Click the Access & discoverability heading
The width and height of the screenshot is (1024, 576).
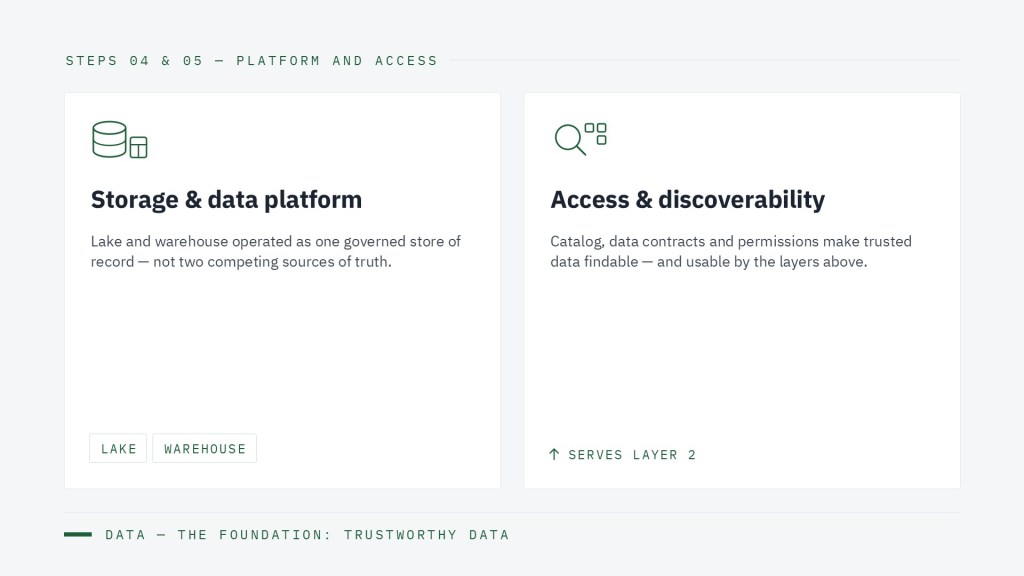pos(687,200)
